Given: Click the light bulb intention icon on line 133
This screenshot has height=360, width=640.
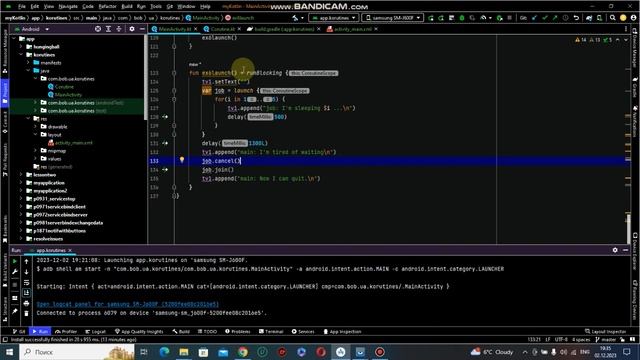Looking at the screenshot, I should [x=182, y=160].
